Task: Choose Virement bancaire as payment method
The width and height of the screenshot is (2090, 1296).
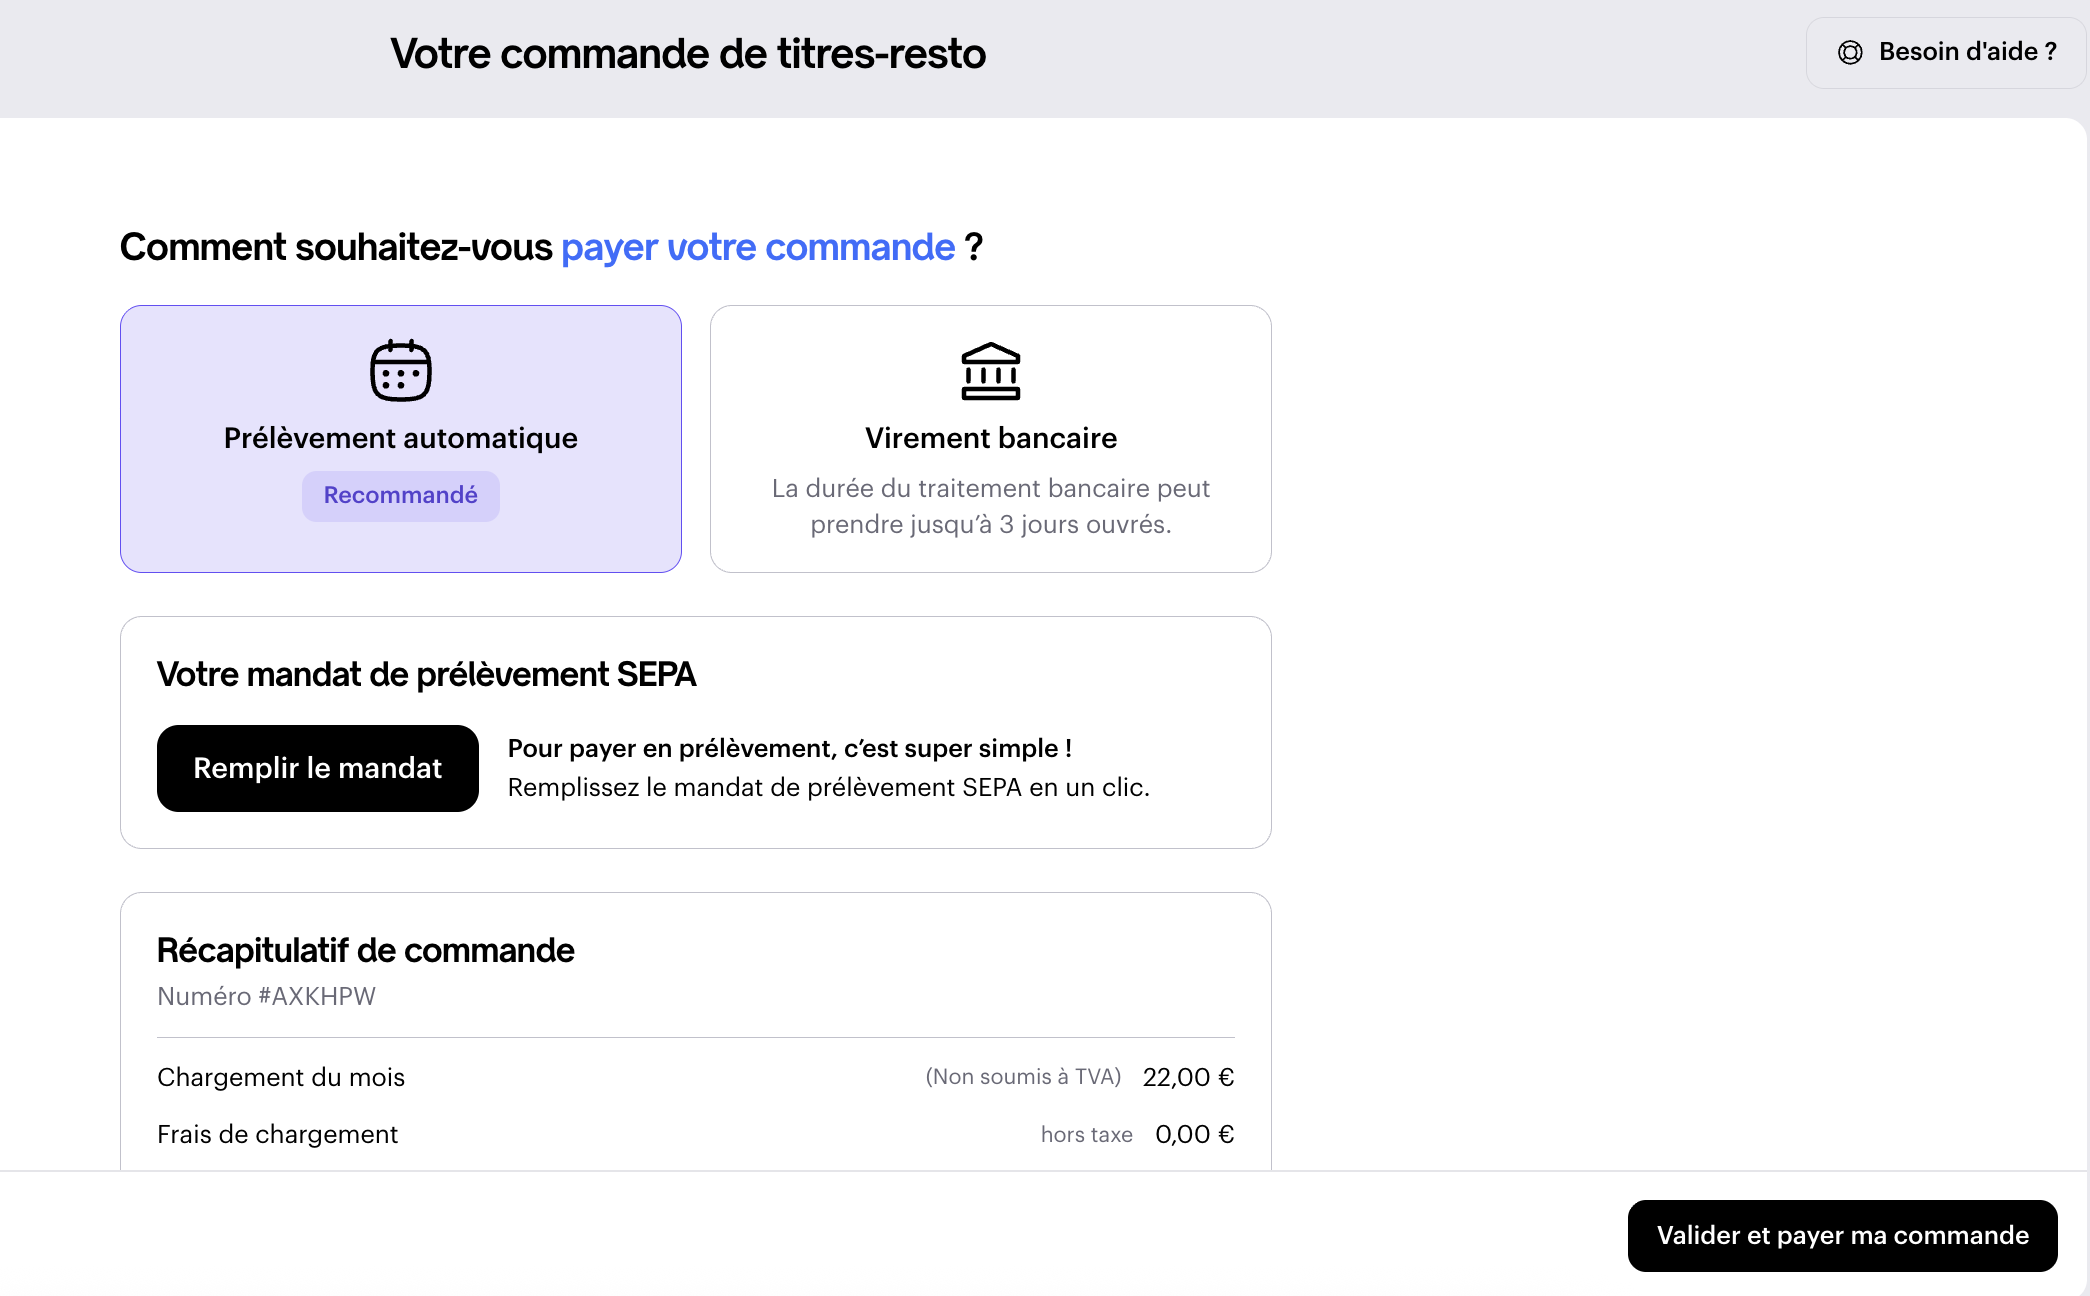Action: [990, 438]
